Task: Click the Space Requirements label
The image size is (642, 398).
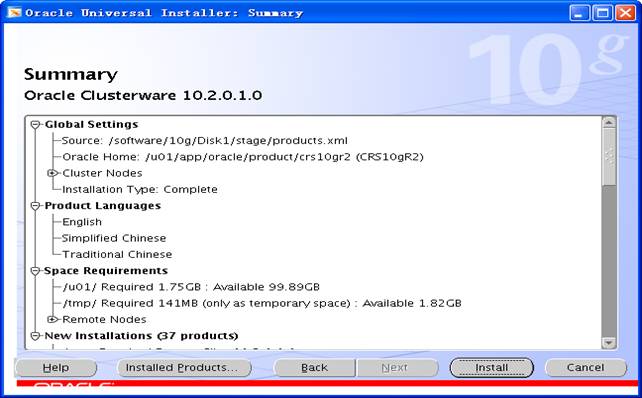Action: (x=106, y=271)
